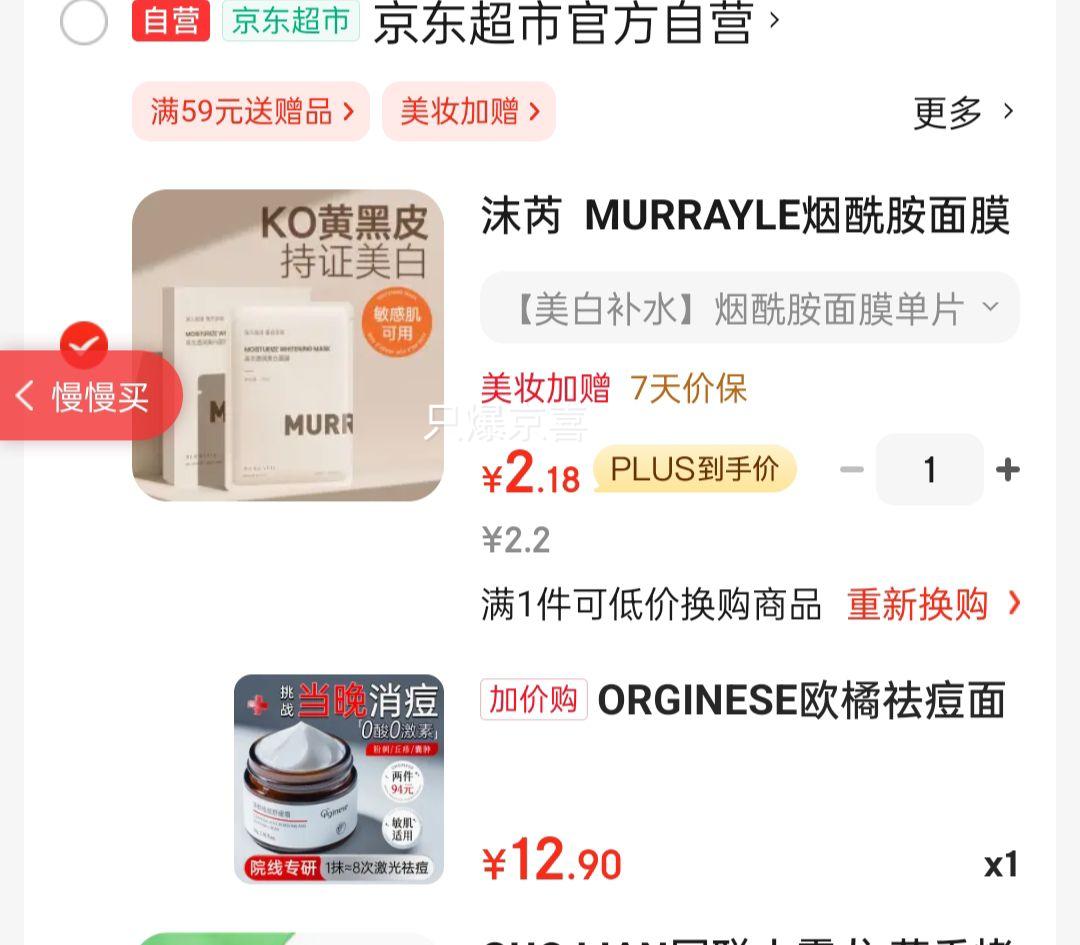
Task: Open 烟酰胺面膜单片 variant dropdown
Action: 750,308
